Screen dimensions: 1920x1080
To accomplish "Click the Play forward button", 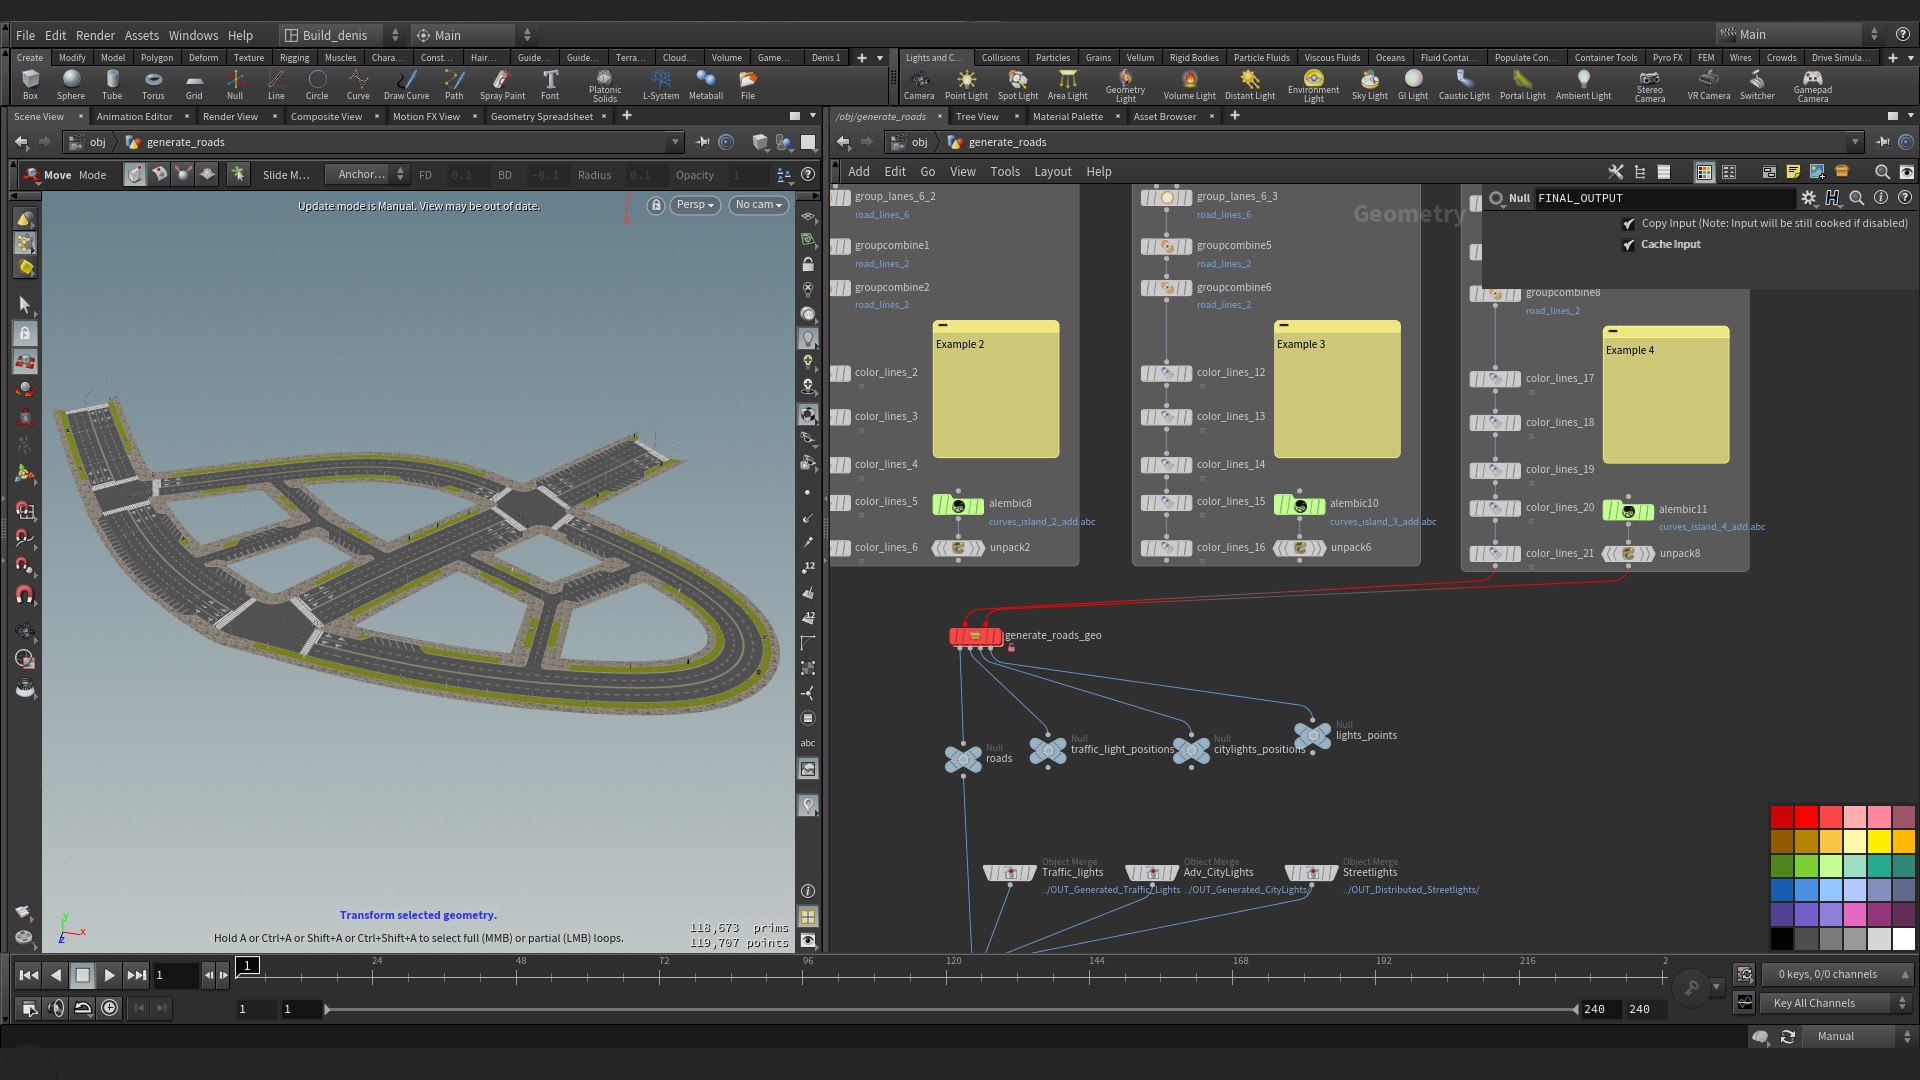I will (109, 975).
